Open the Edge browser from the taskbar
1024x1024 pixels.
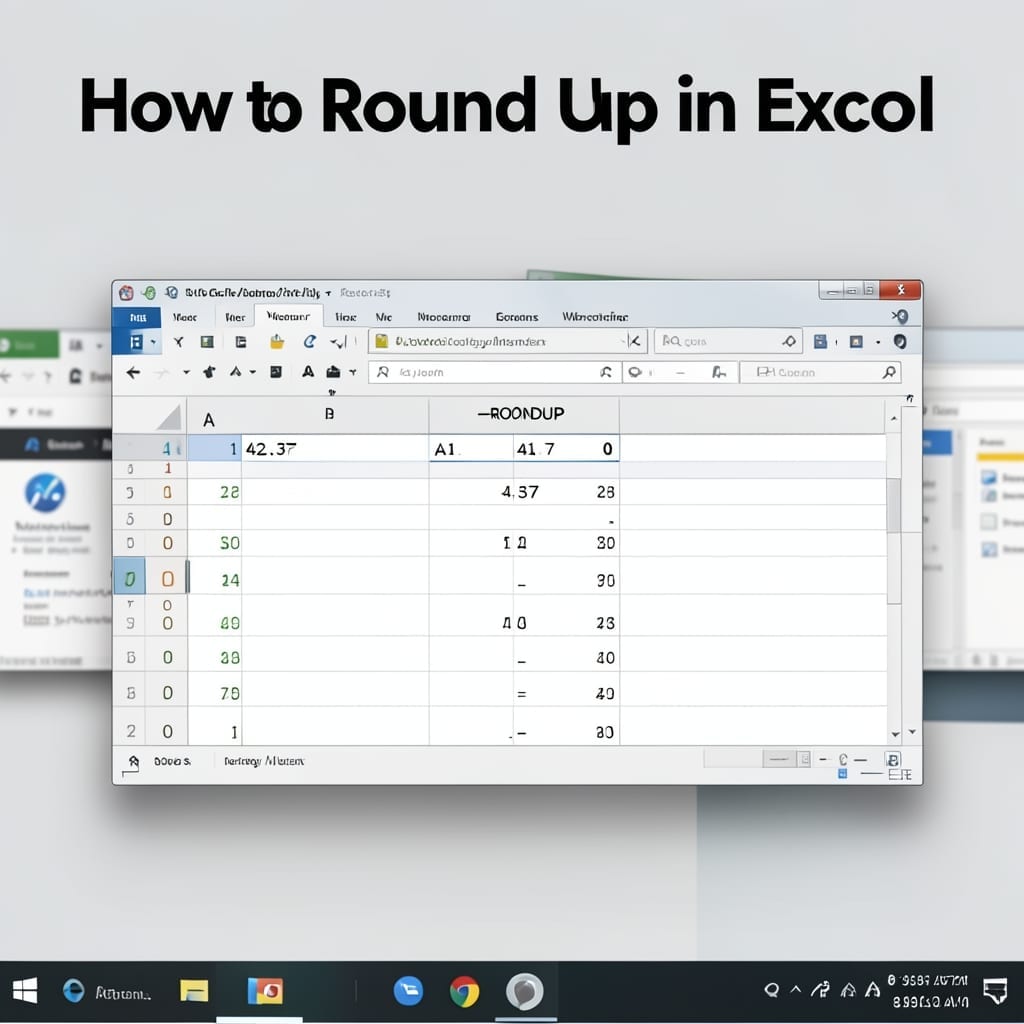pyautogui.click(x=74, y=991)
